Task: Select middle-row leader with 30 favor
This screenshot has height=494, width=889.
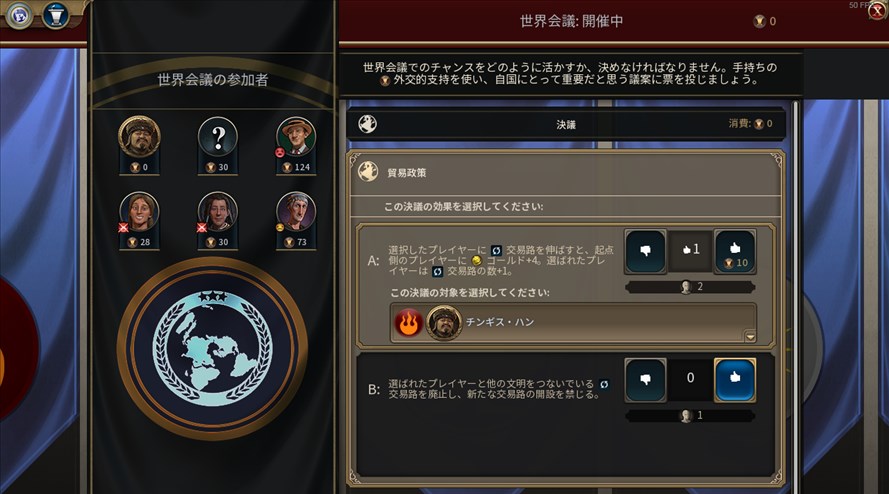Action: pyautogui.click(x=218, y=213)
